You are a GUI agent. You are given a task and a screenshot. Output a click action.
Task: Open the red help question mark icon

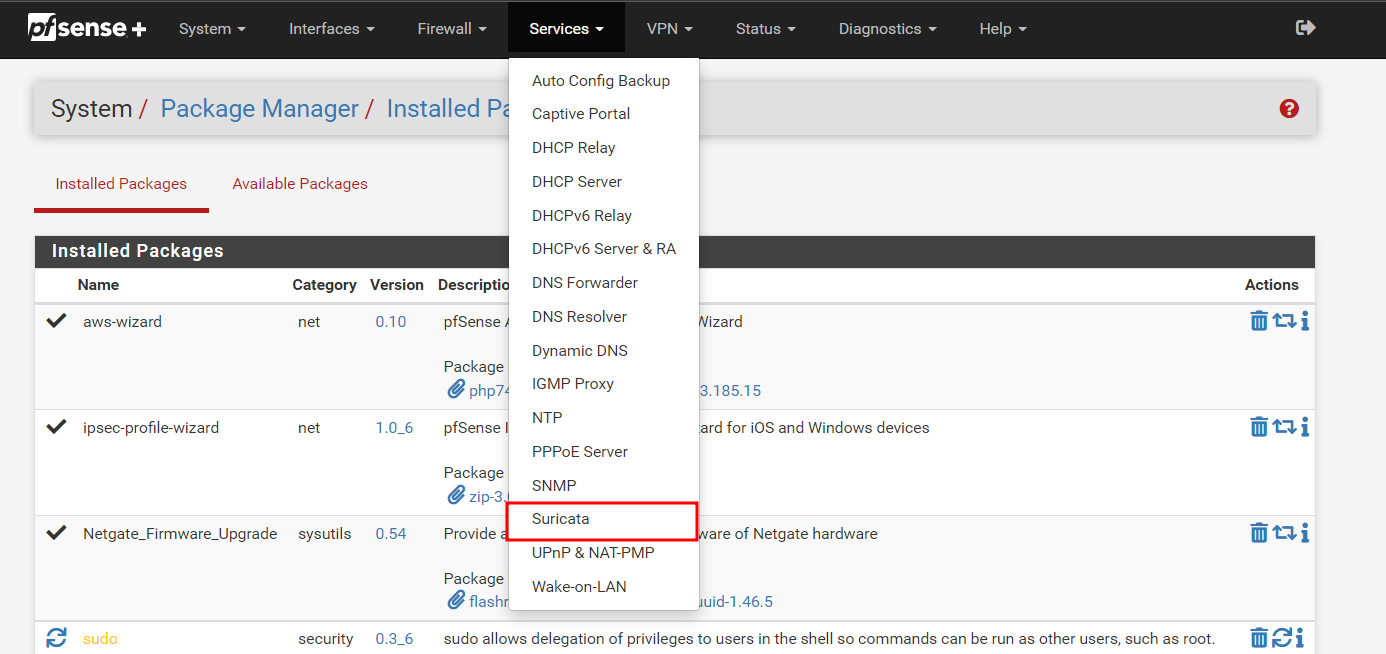pos(1289,108)
